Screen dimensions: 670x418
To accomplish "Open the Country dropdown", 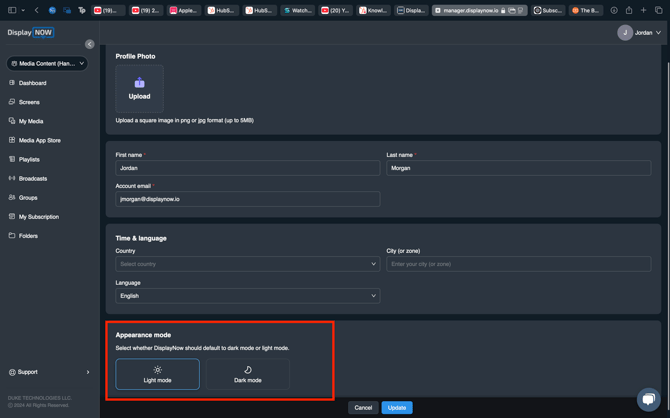I will (247, 264).
